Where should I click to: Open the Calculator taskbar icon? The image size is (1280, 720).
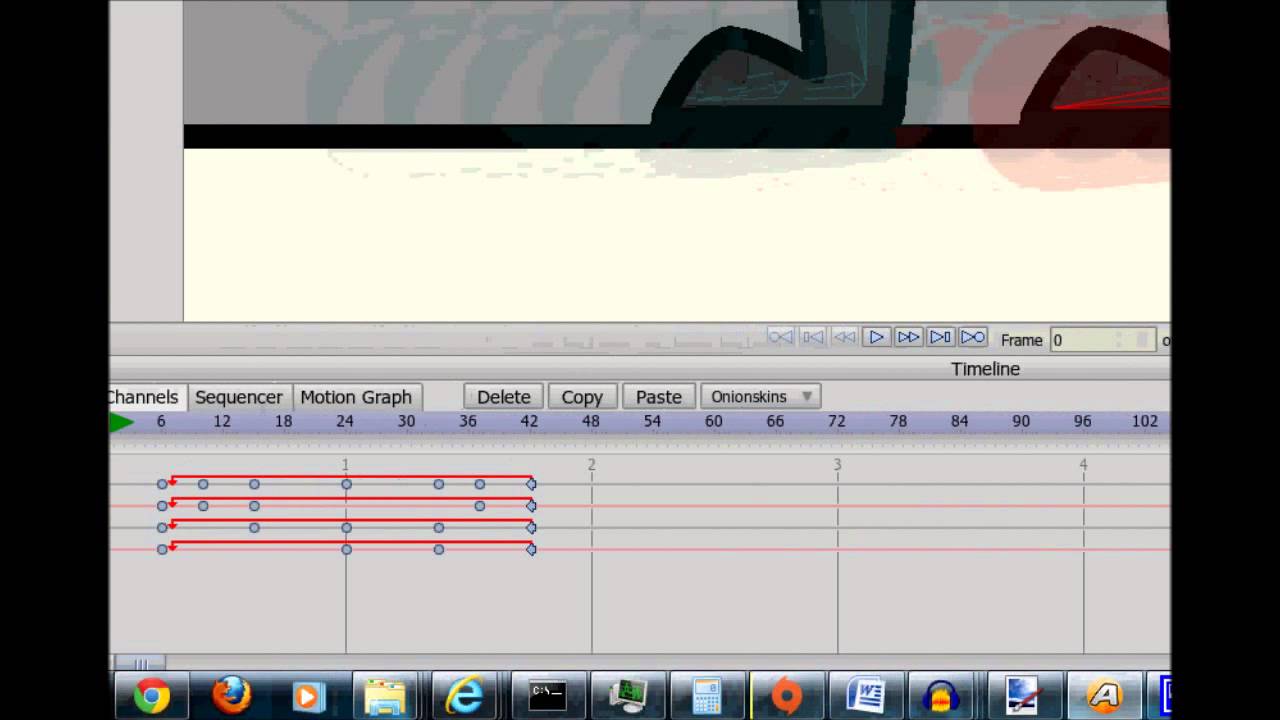click(707, 696)
